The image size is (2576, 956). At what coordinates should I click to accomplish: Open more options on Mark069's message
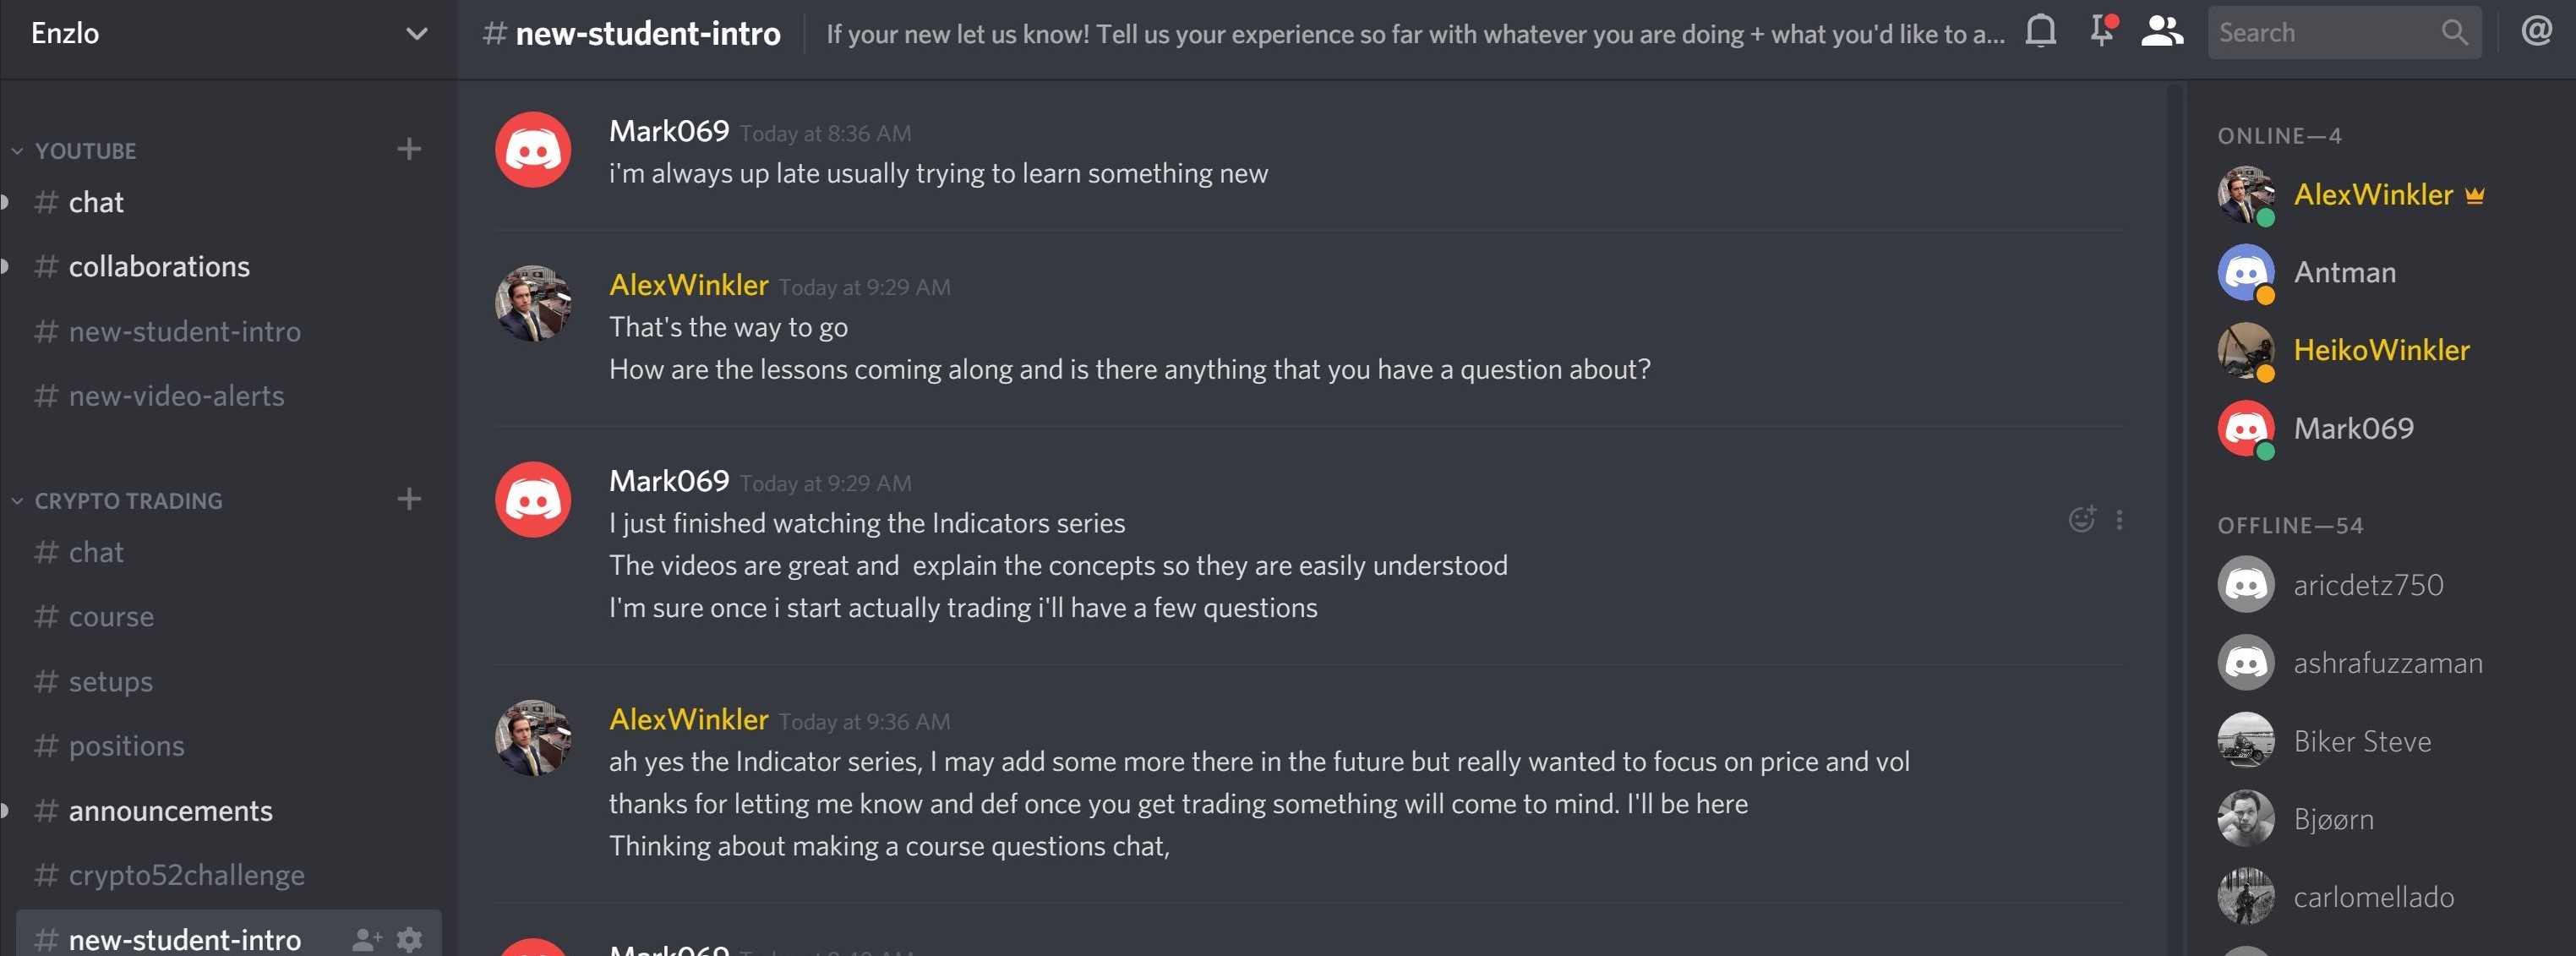[2119, 519]
